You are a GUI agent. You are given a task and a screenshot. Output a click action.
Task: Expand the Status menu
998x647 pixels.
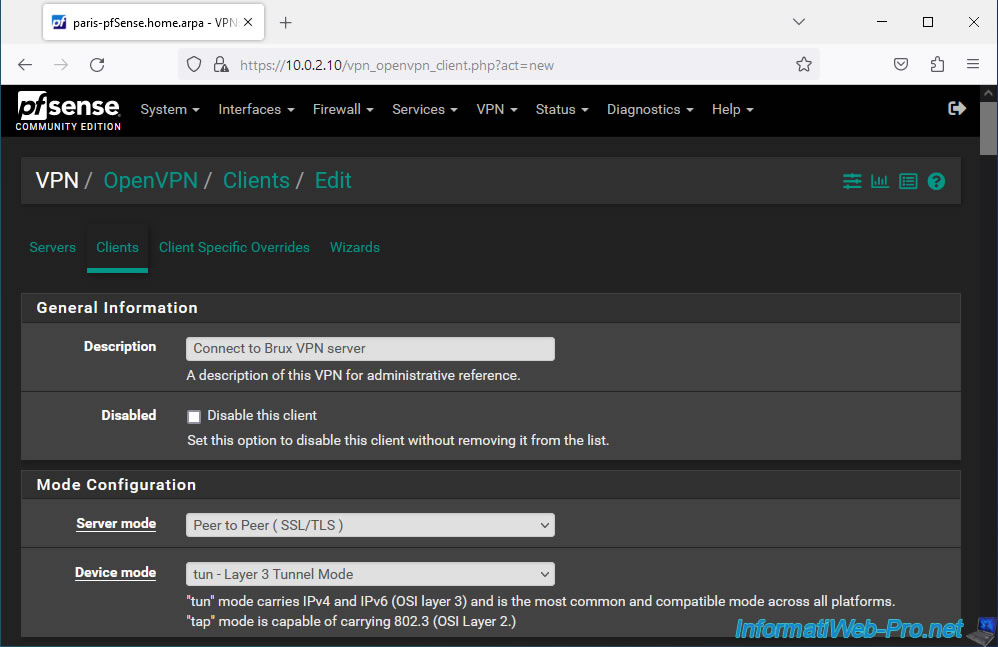pyautogui.click(x=561, y=109)
